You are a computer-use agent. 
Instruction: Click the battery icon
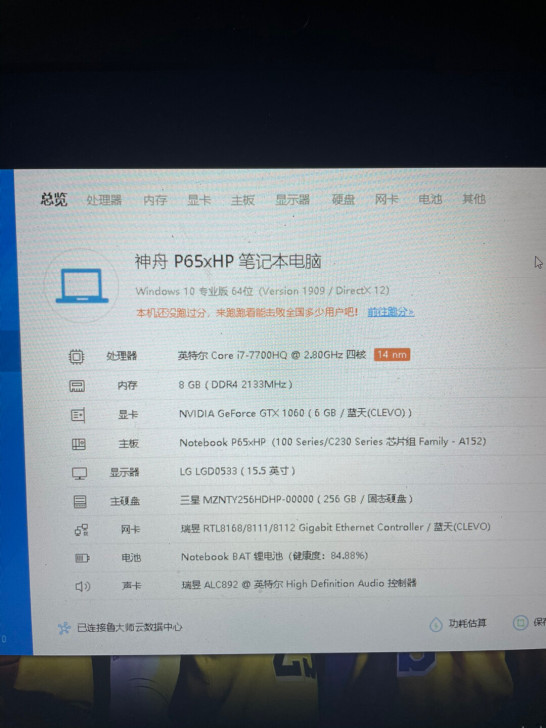click(82, 558)
